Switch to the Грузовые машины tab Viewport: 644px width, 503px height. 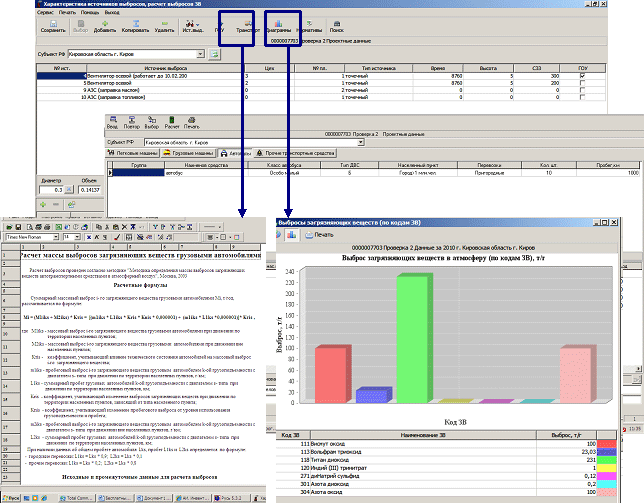click(189, 152)
